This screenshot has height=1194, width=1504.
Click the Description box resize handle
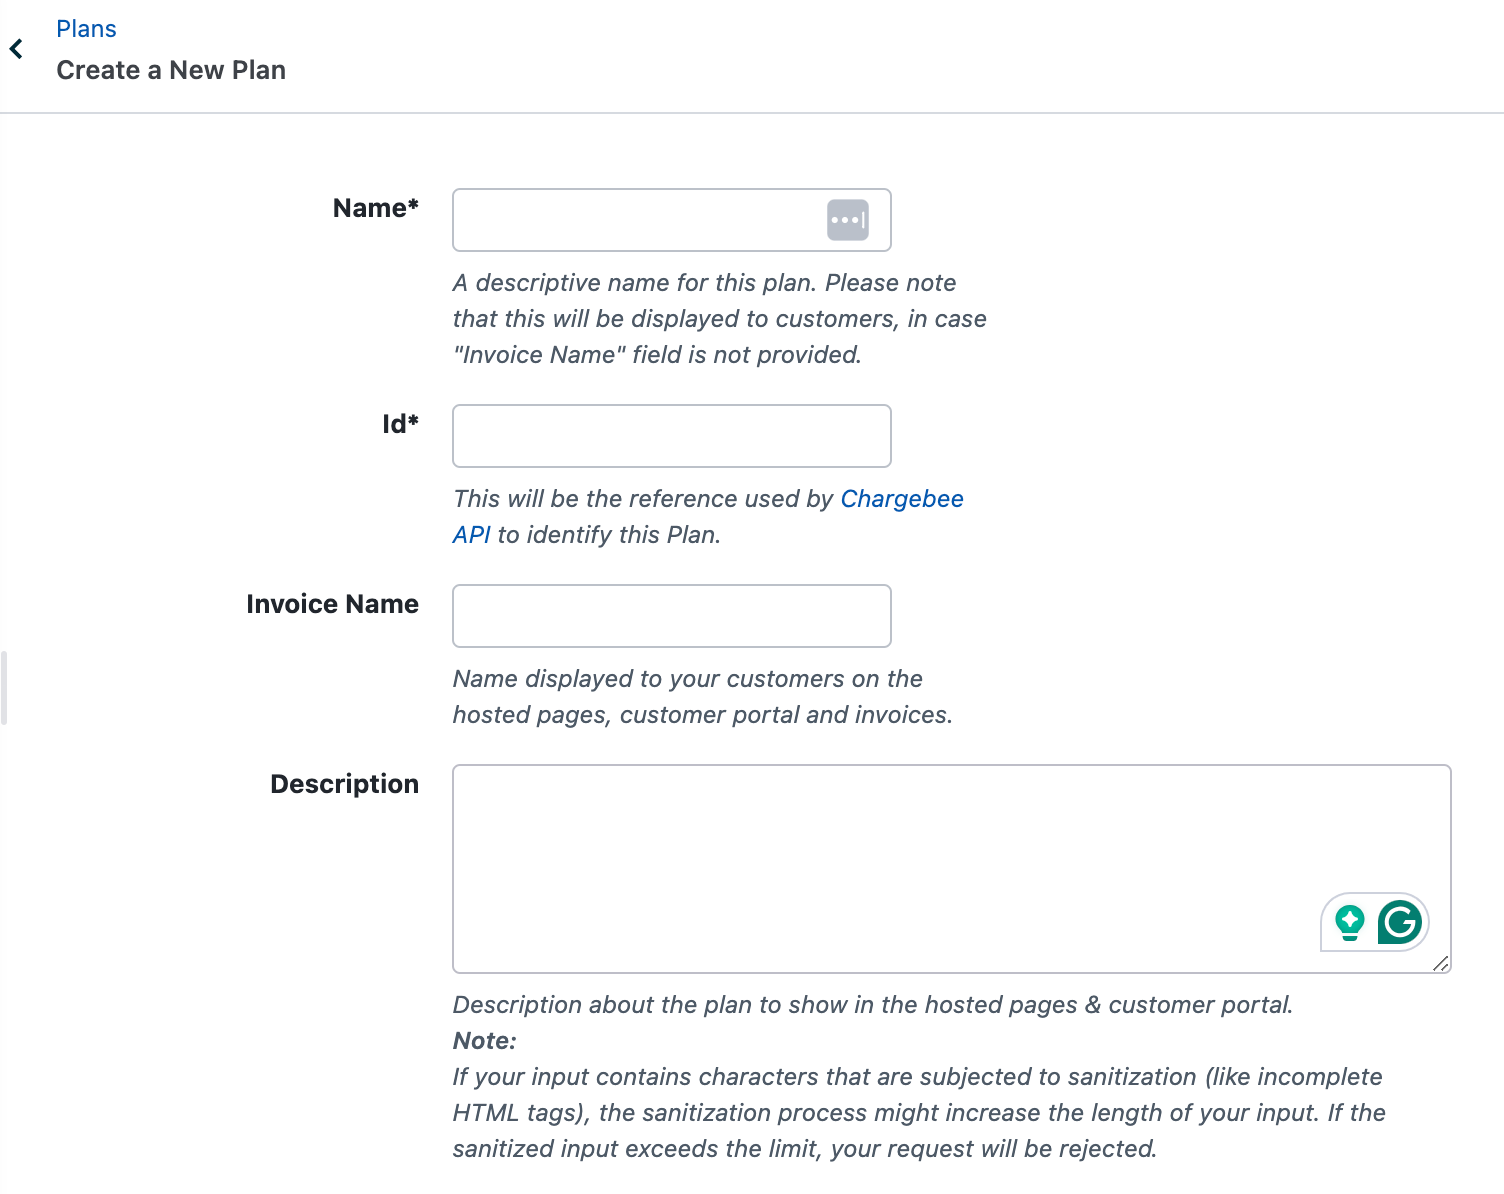tap(1440, 963)
